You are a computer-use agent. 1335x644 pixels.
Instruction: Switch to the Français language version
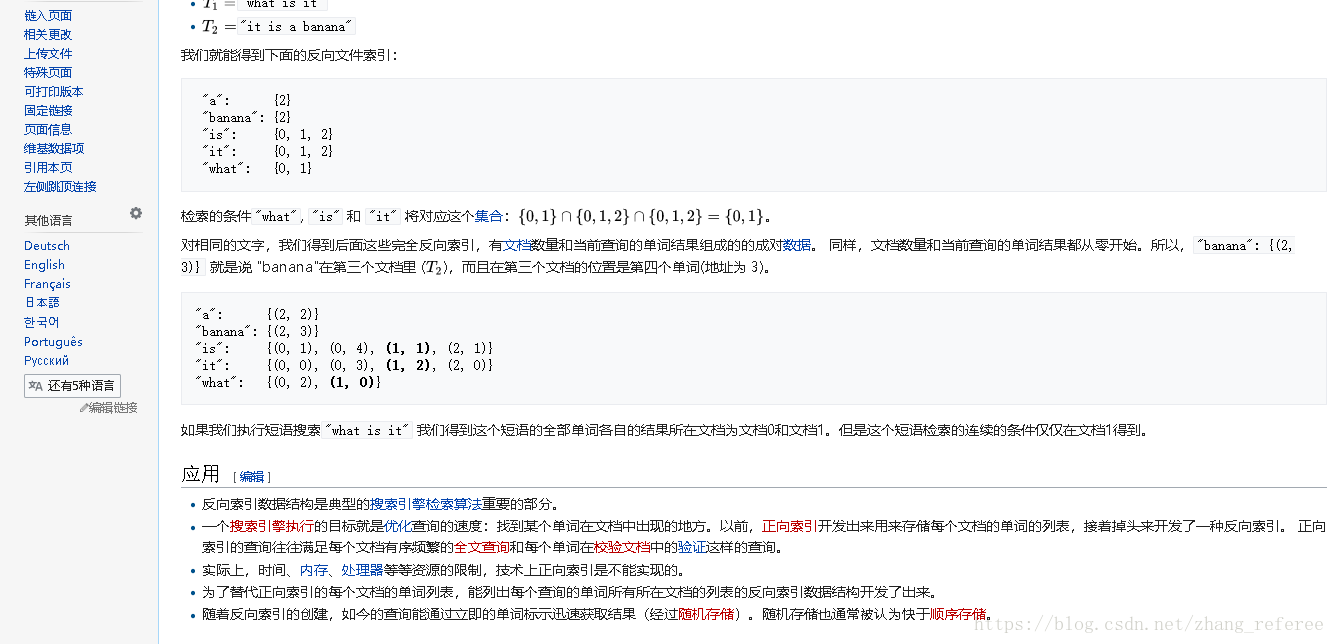click(47, 284)
